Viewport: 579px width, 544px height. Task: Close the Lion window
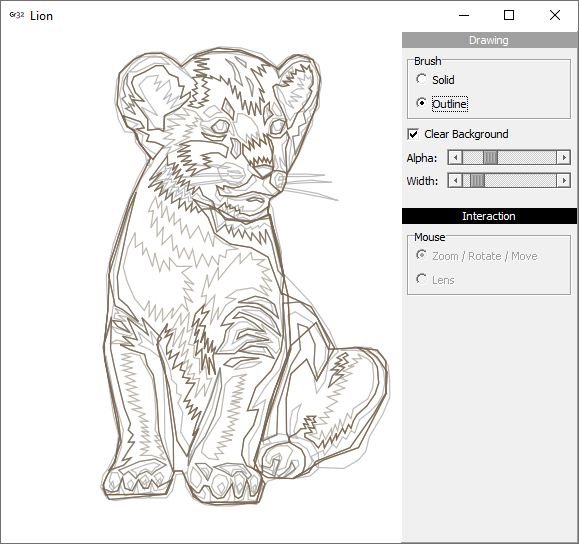555,16
